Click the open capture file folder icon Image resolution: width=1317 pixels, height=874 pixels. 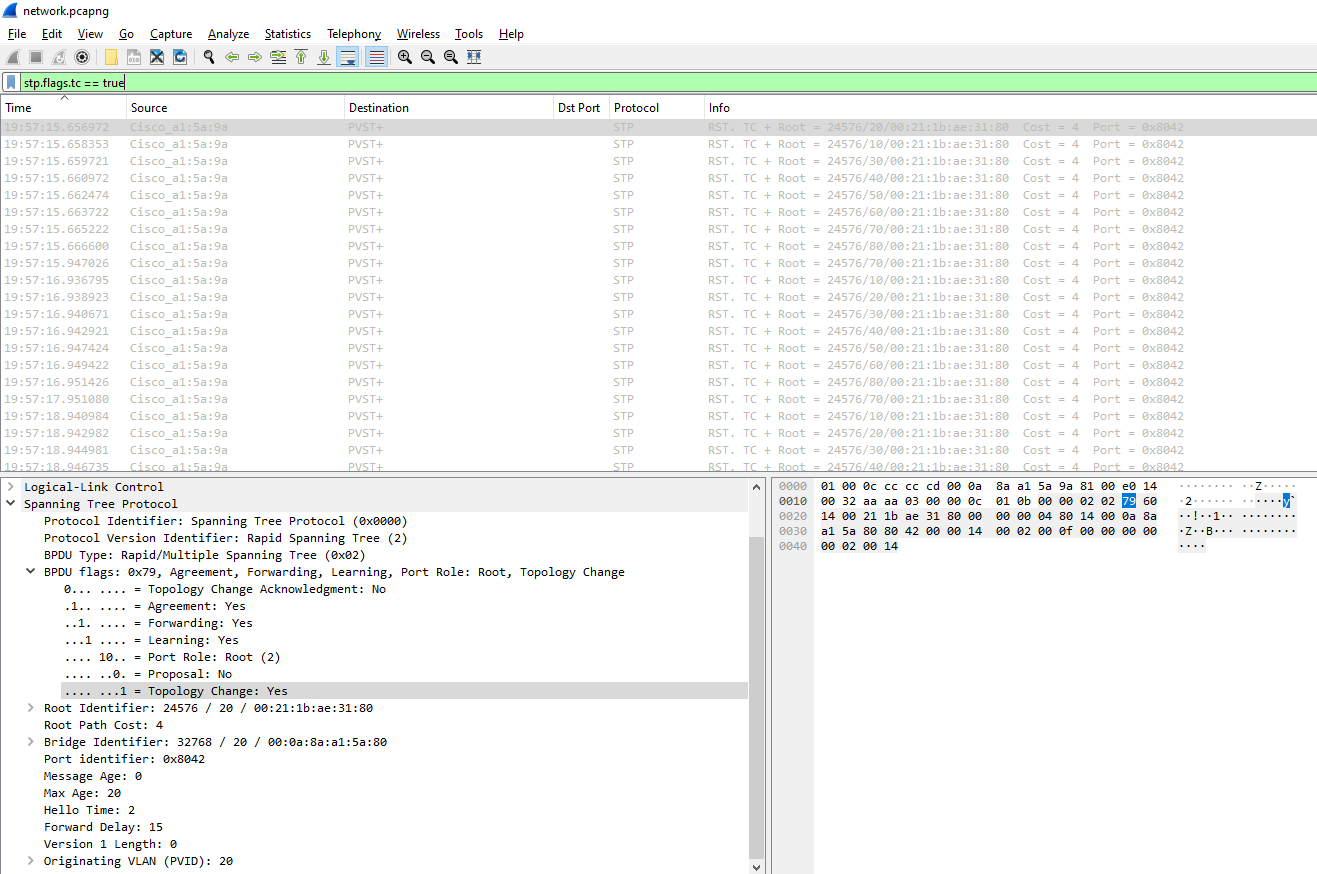point(111,57)
